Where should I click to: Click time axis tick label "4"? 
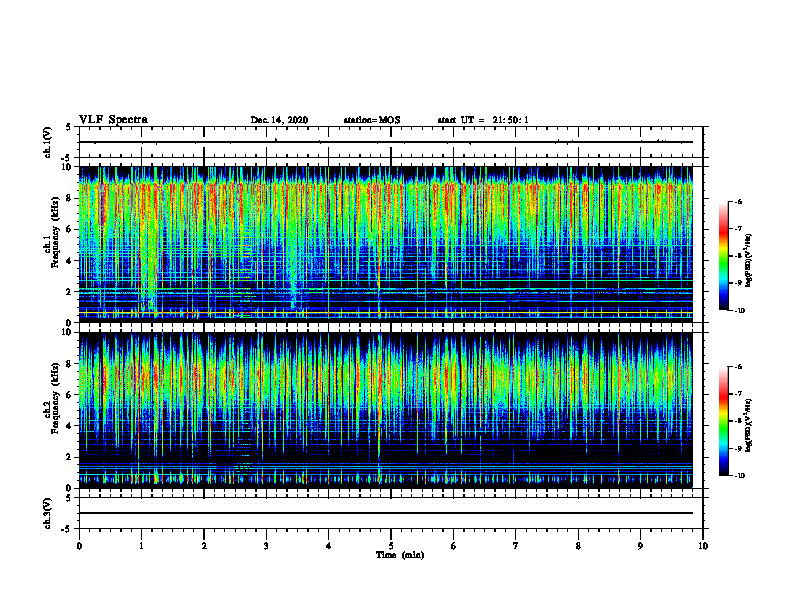pos(329,546)
